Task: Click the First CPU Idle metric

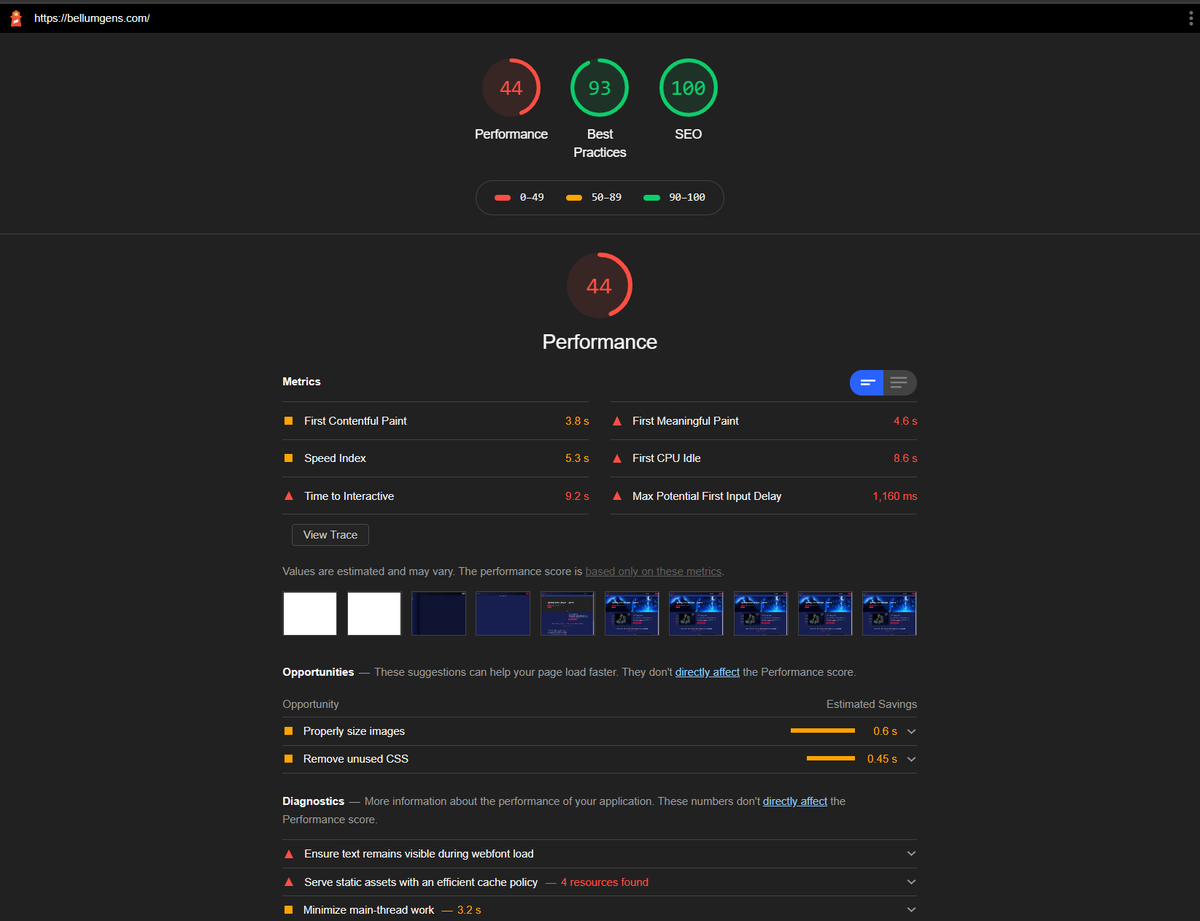Action: click(x=764, y=458)
